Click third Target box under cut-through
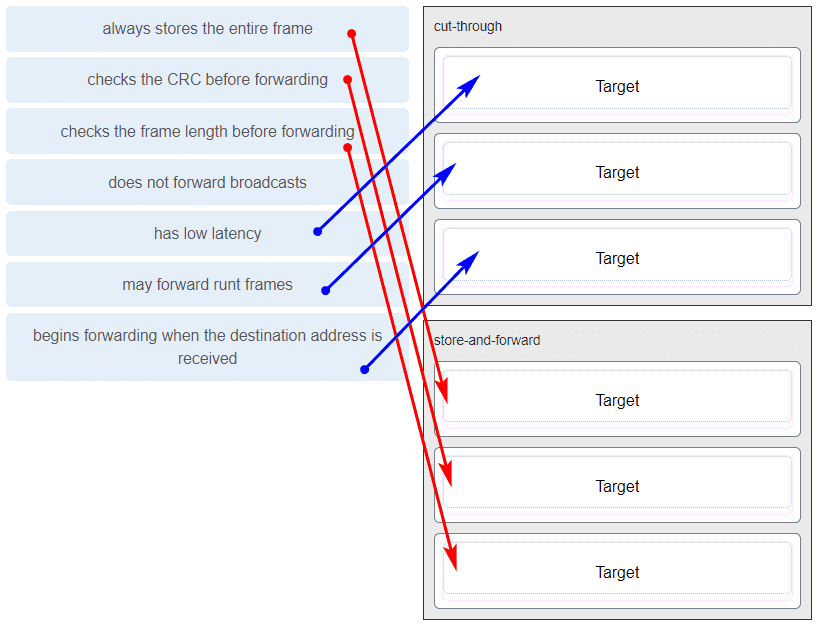The height and width of the screenshot is (628, 820). pyautogui.click(x=617, y=257)
